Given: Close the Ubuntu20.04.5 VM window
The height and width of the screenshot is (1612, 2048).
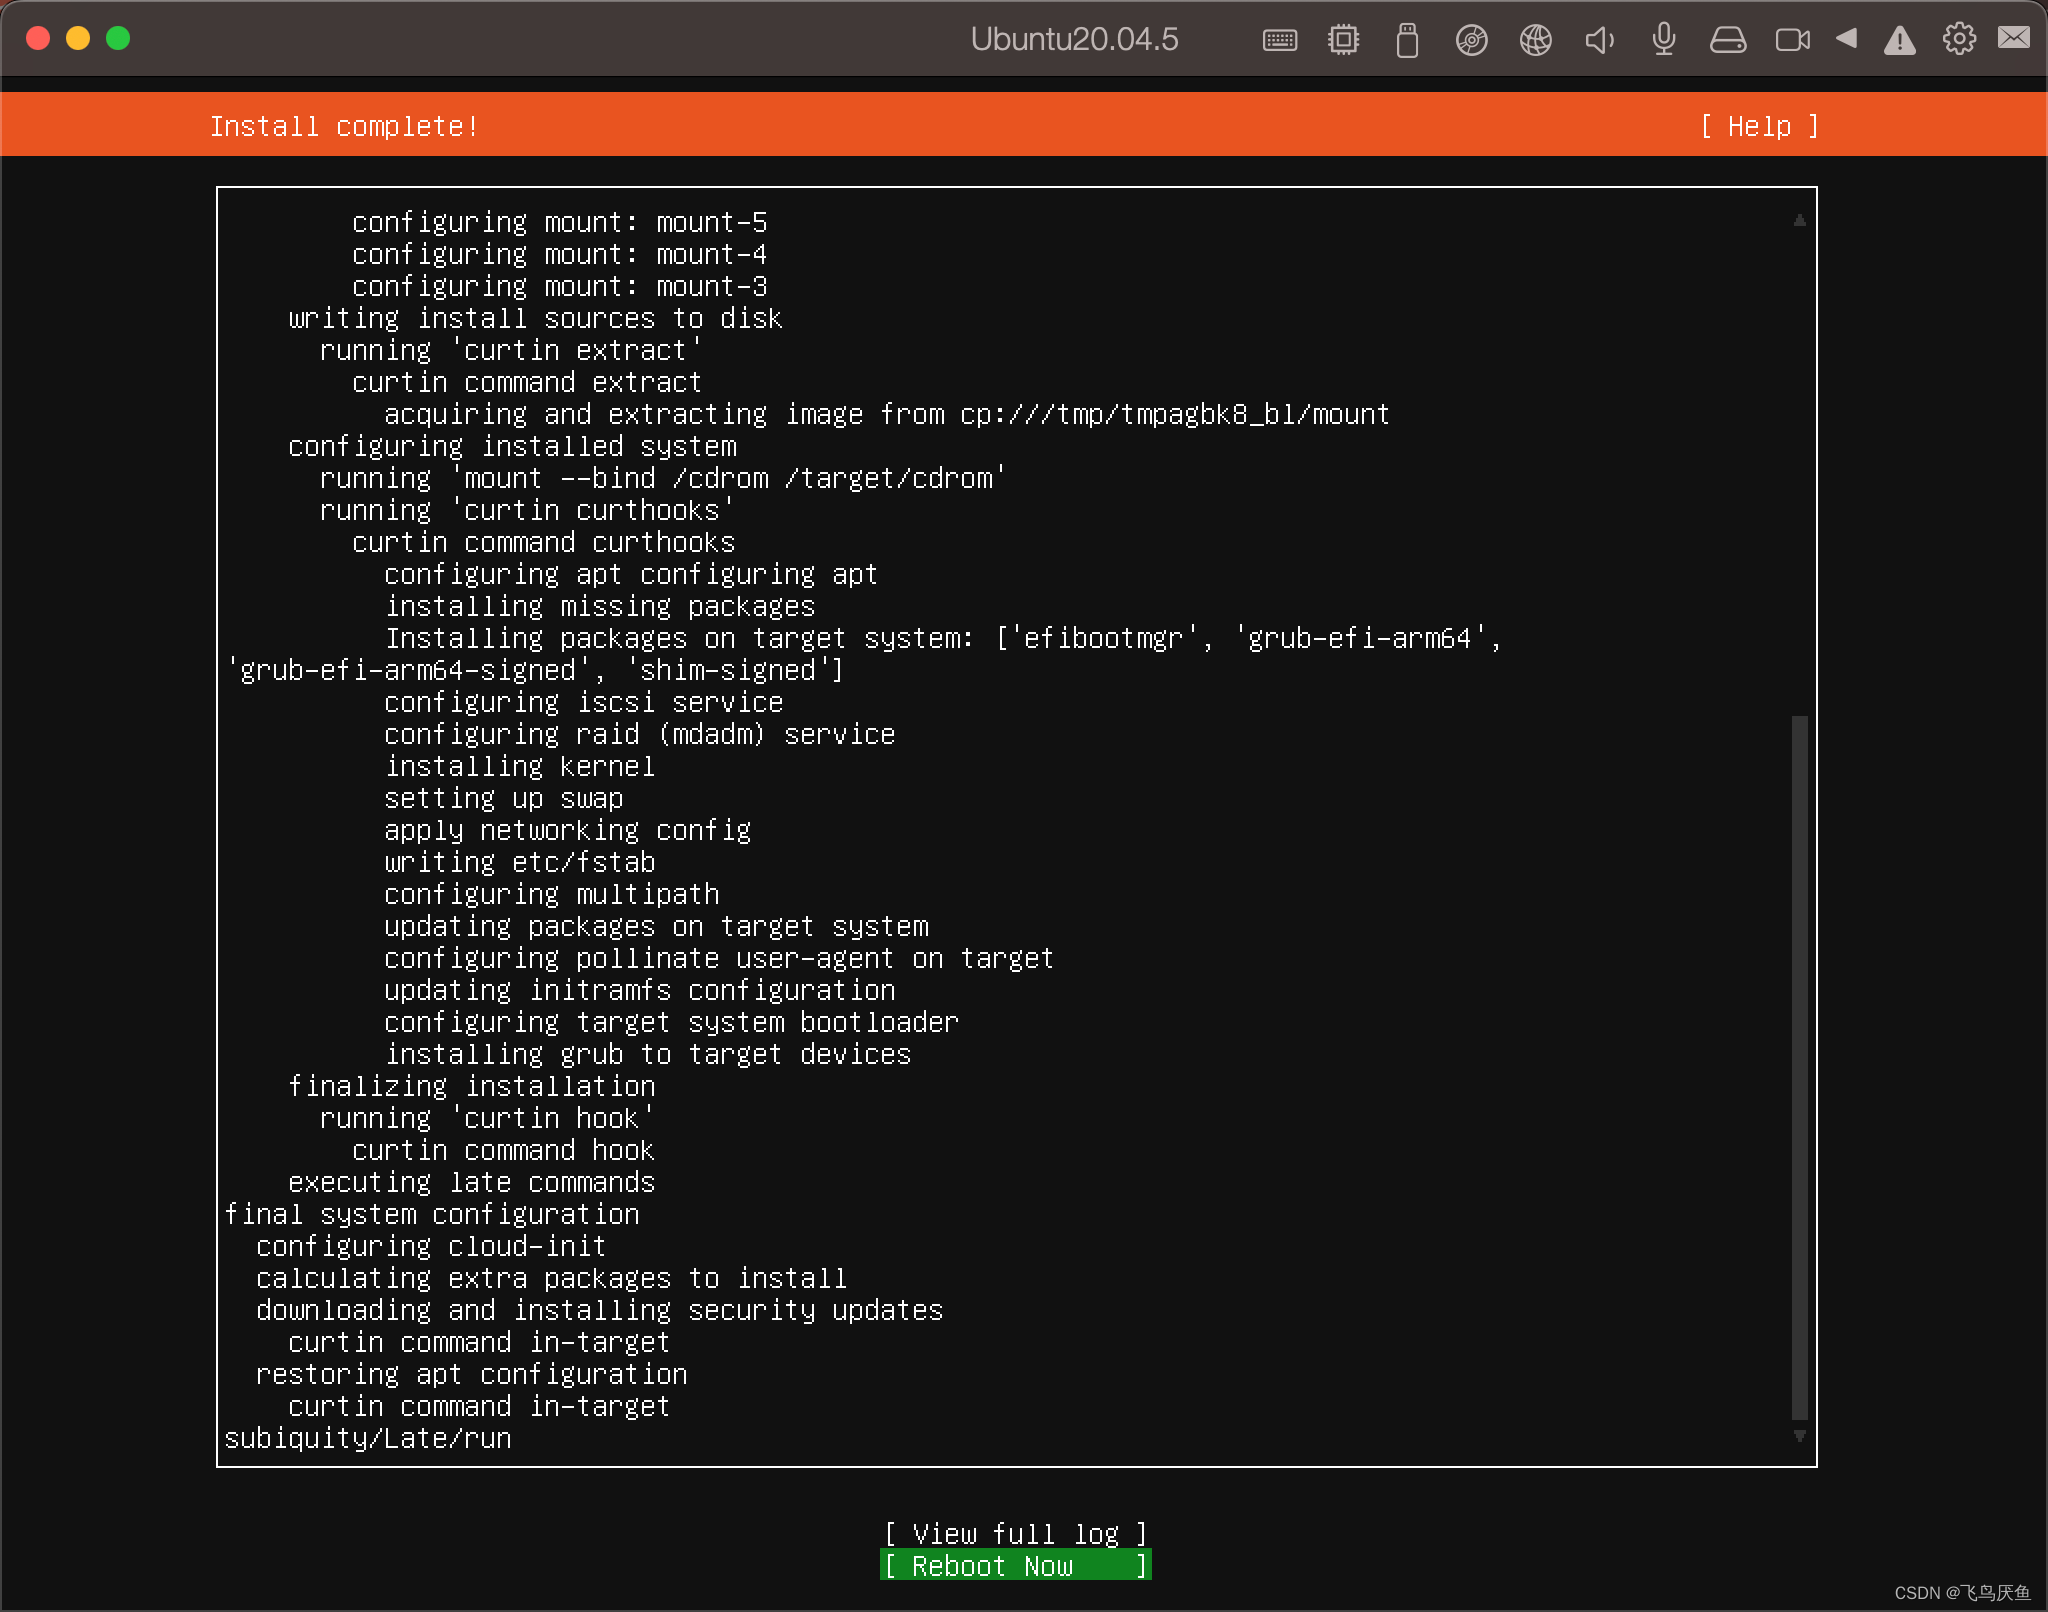Looking at the screenshot, I should 38,38.
